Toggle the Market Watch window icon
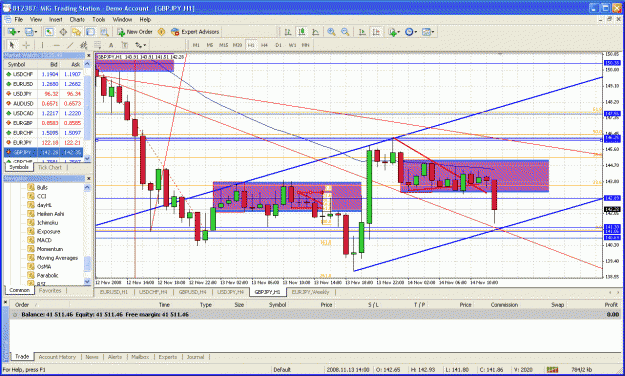 49,31
